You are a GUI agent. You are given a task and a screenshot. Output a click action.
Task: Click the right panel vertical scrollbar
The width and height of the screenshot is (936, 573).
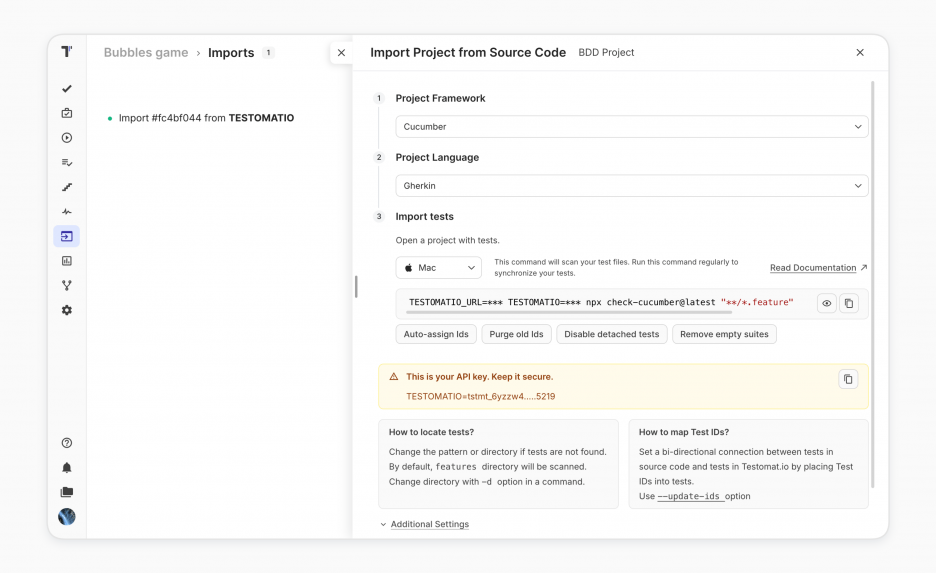pyautogui.click(x=872, y=284)
